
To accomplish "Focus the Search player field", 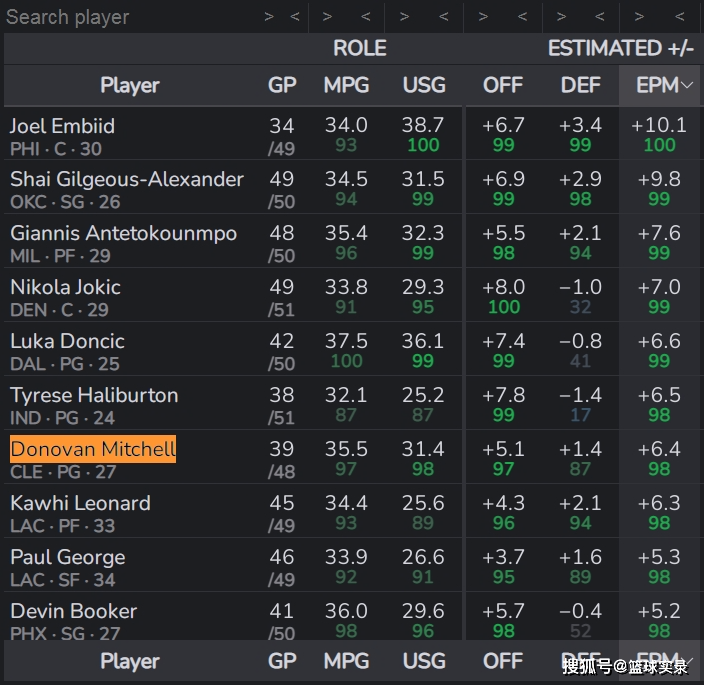I will coord(120,17).
